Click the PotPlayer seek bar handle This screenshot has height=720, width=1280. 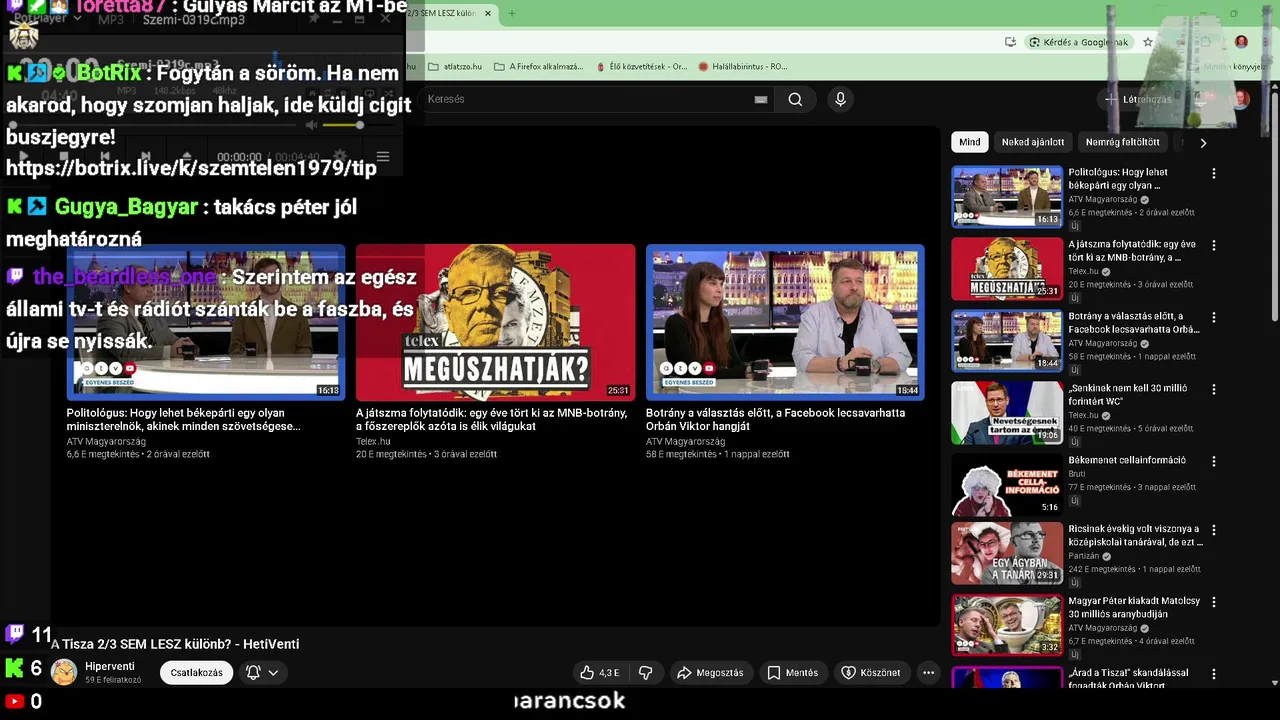click(12, 126)
